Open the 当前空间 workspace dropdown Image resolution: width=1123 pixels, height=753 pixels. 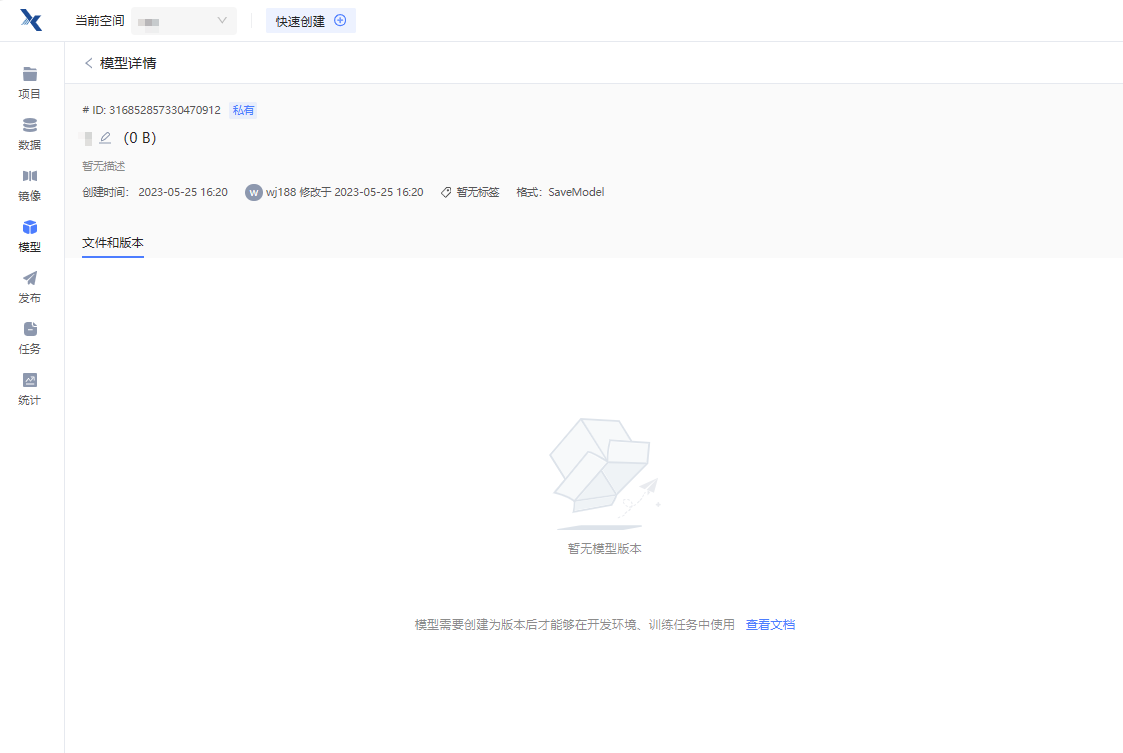[x=184, y=21]
